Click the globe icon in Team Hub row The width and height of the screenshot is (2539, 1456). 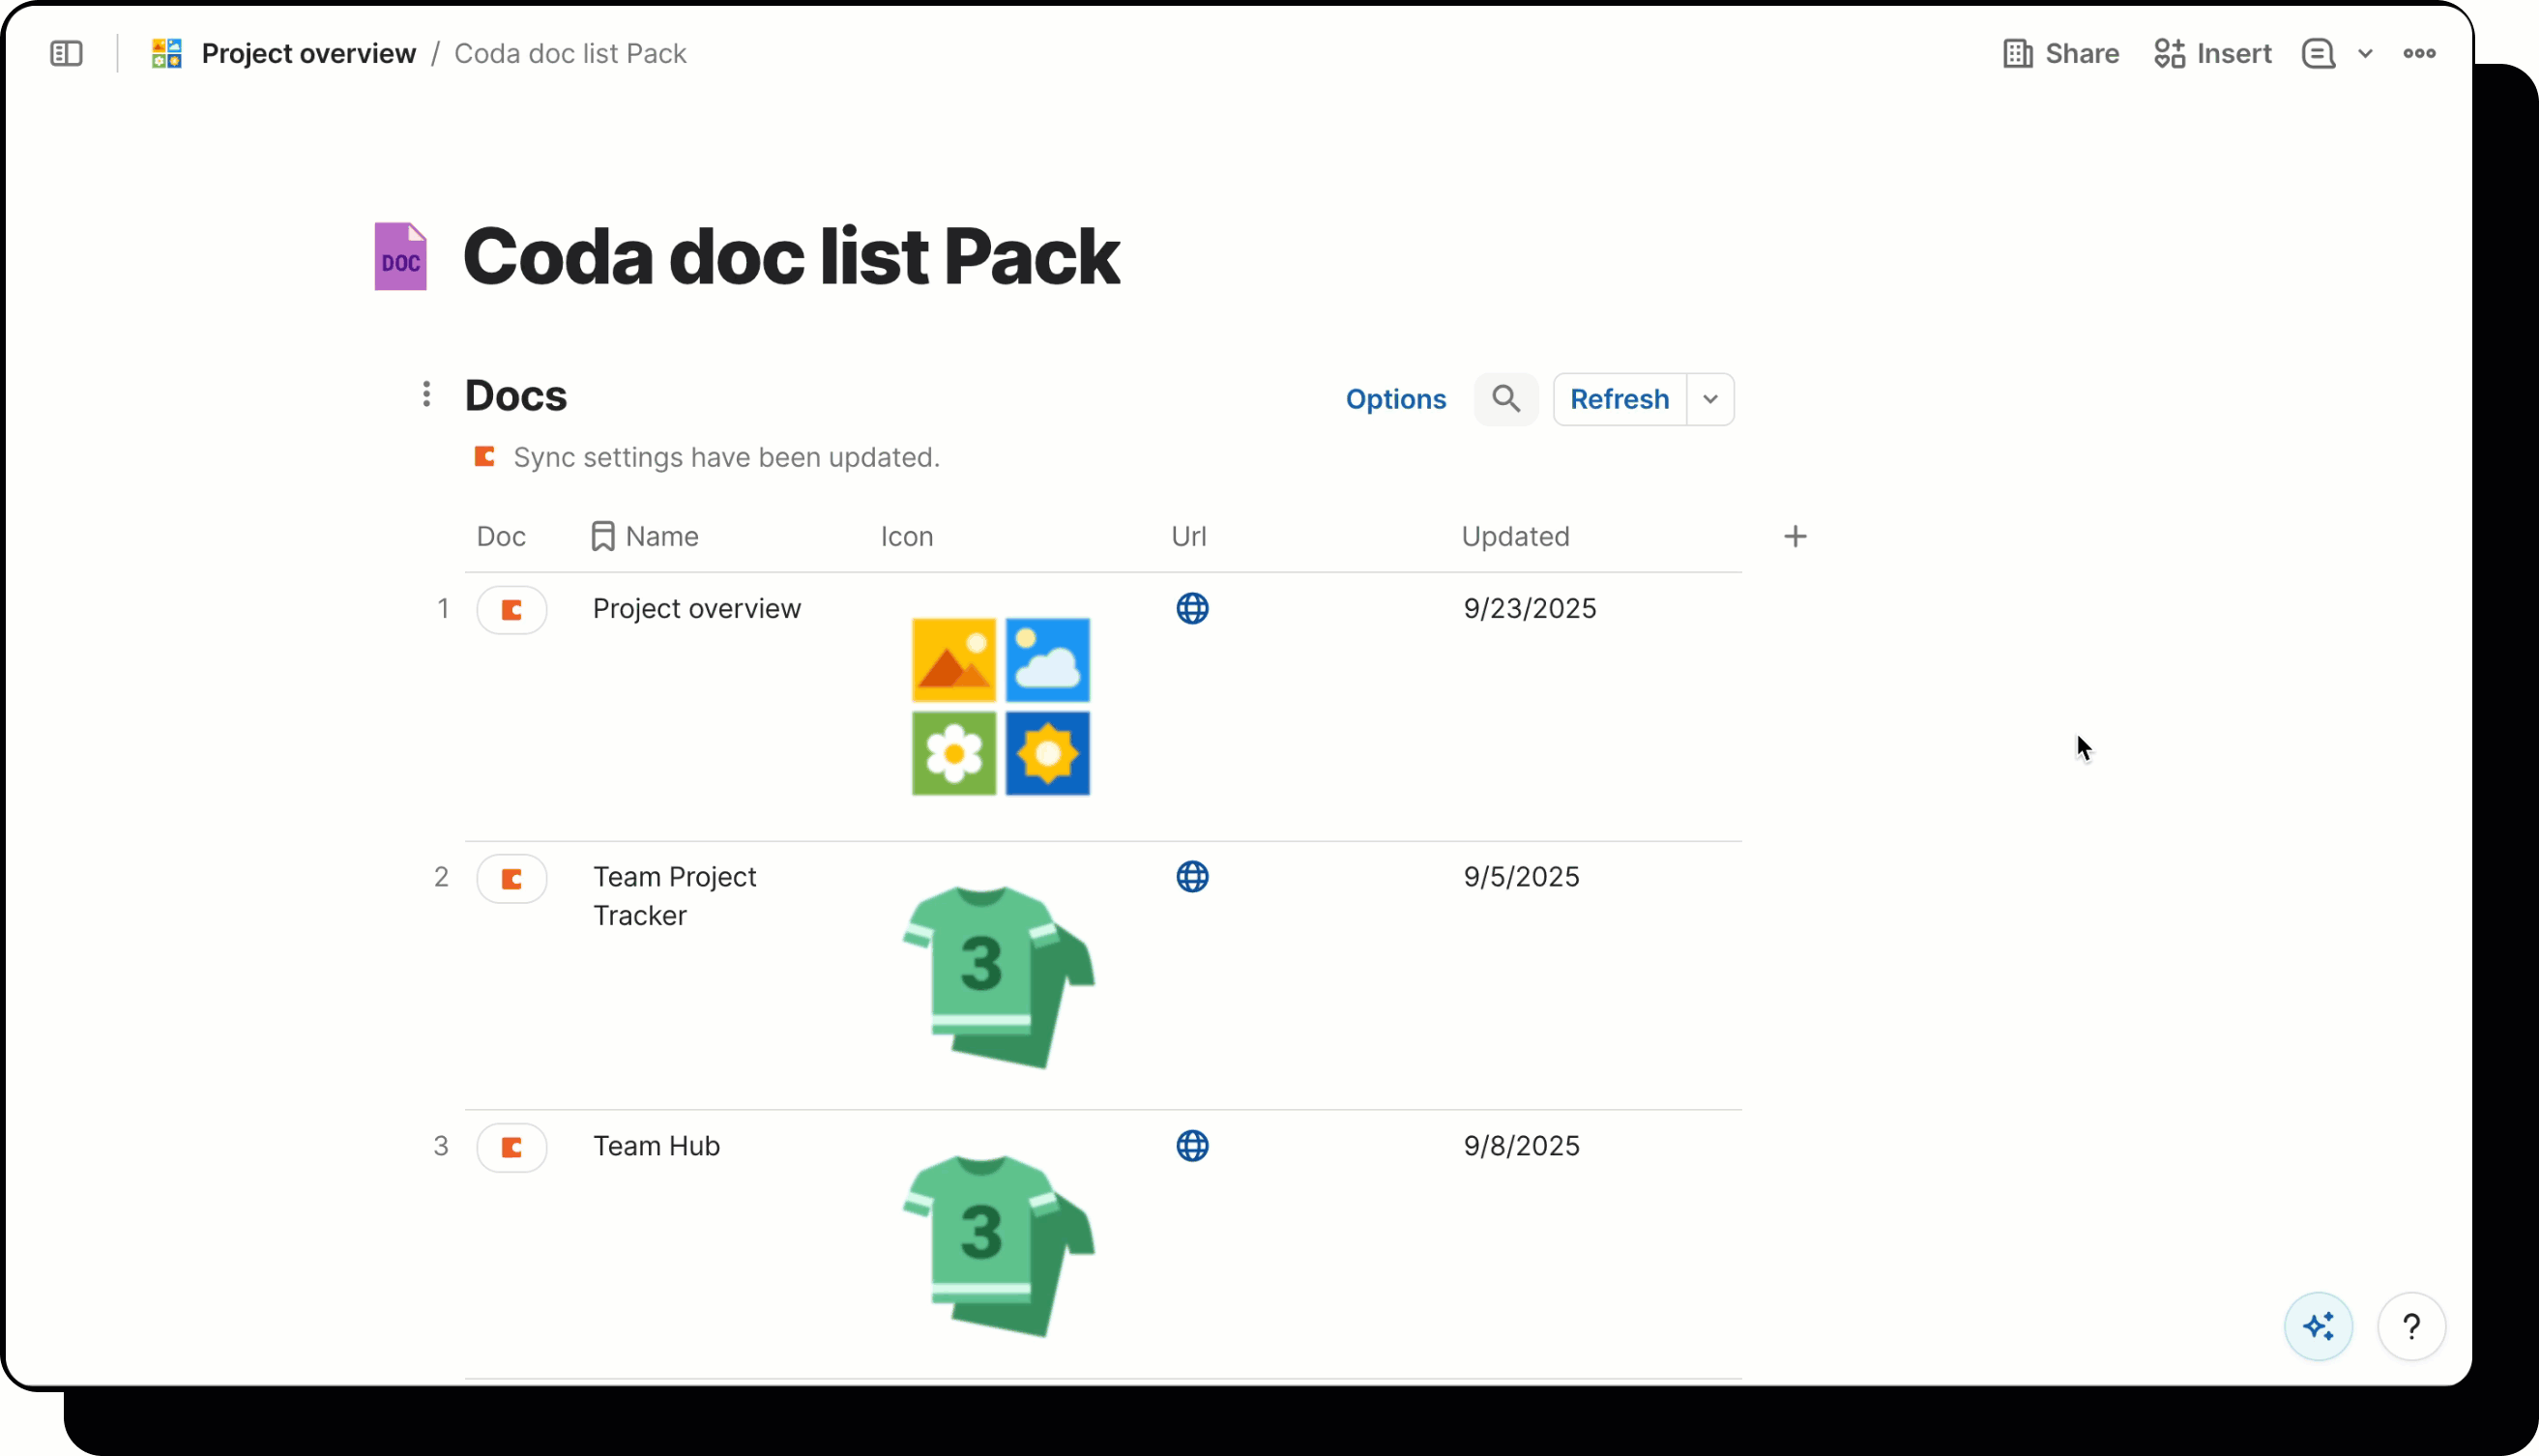1192,1146
